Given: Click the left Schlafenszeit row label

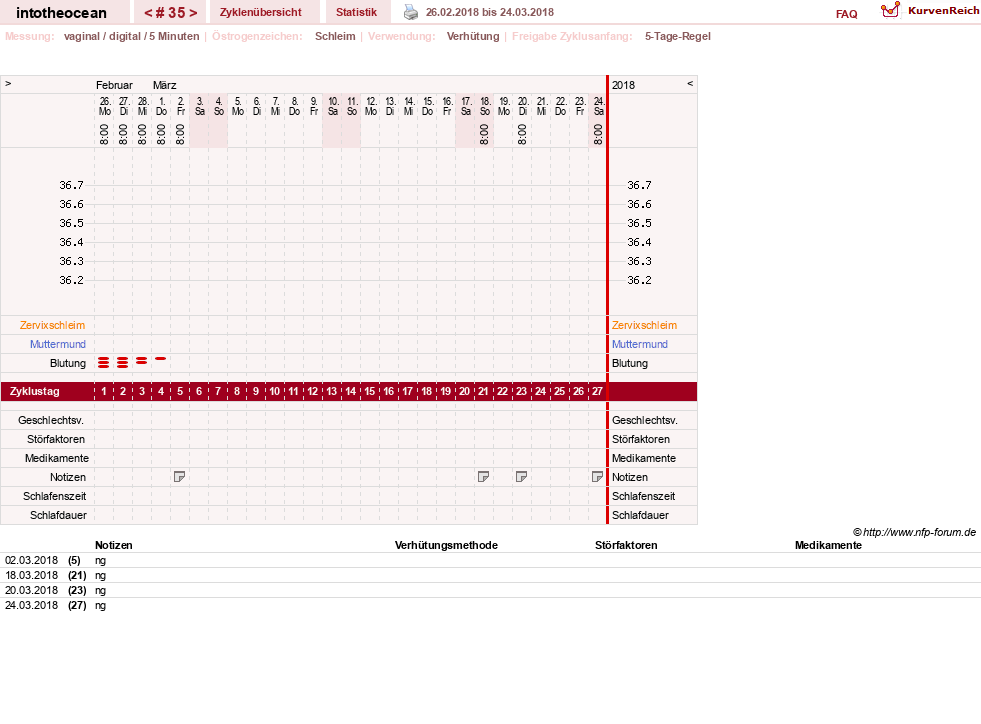Looking at the screenshot, I should point(54,496).
